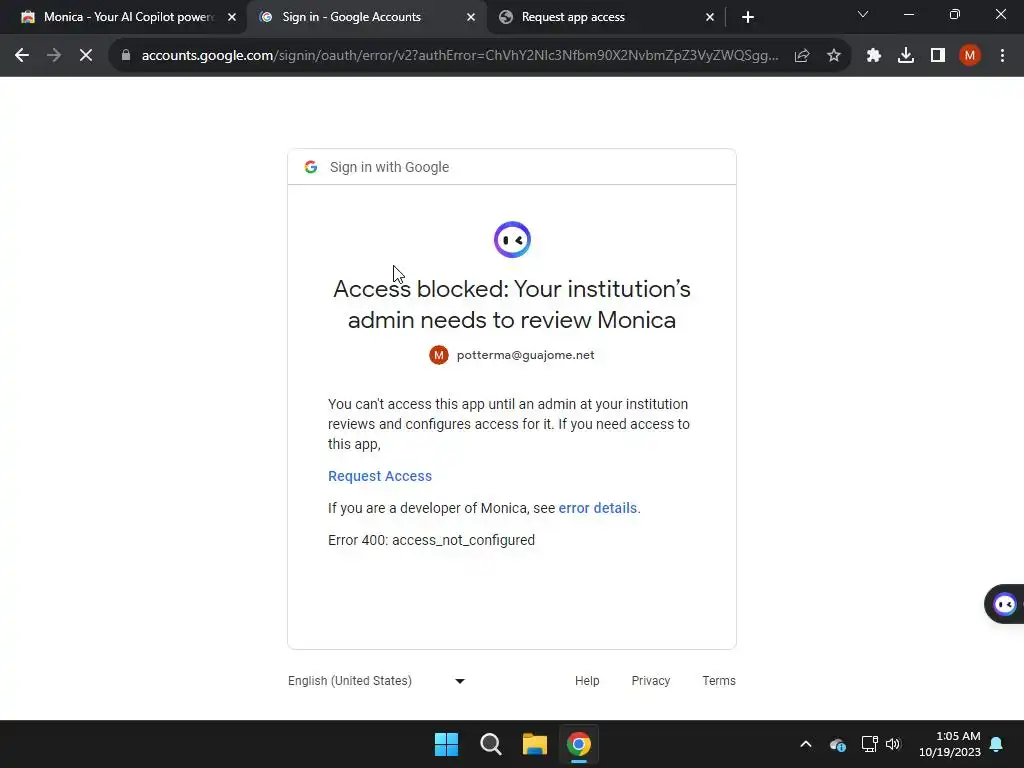Click the forward navigation arrow
The image size is (1024, 768).
coord(54,56)
